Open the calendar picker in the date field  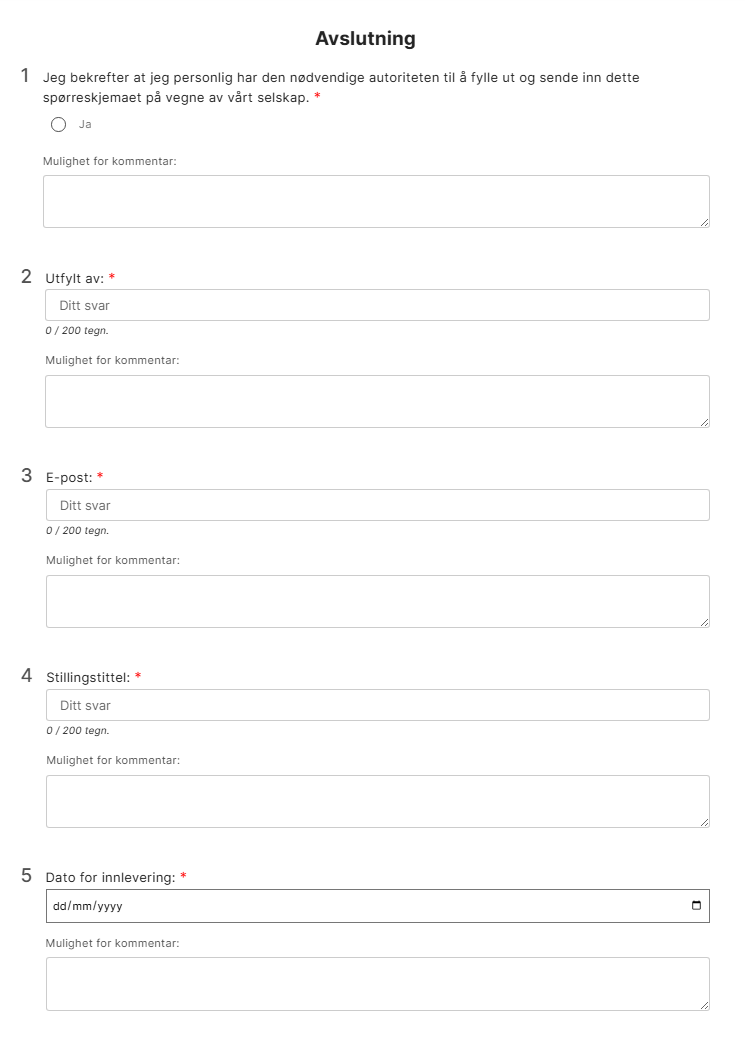click(x=697, y=906)
